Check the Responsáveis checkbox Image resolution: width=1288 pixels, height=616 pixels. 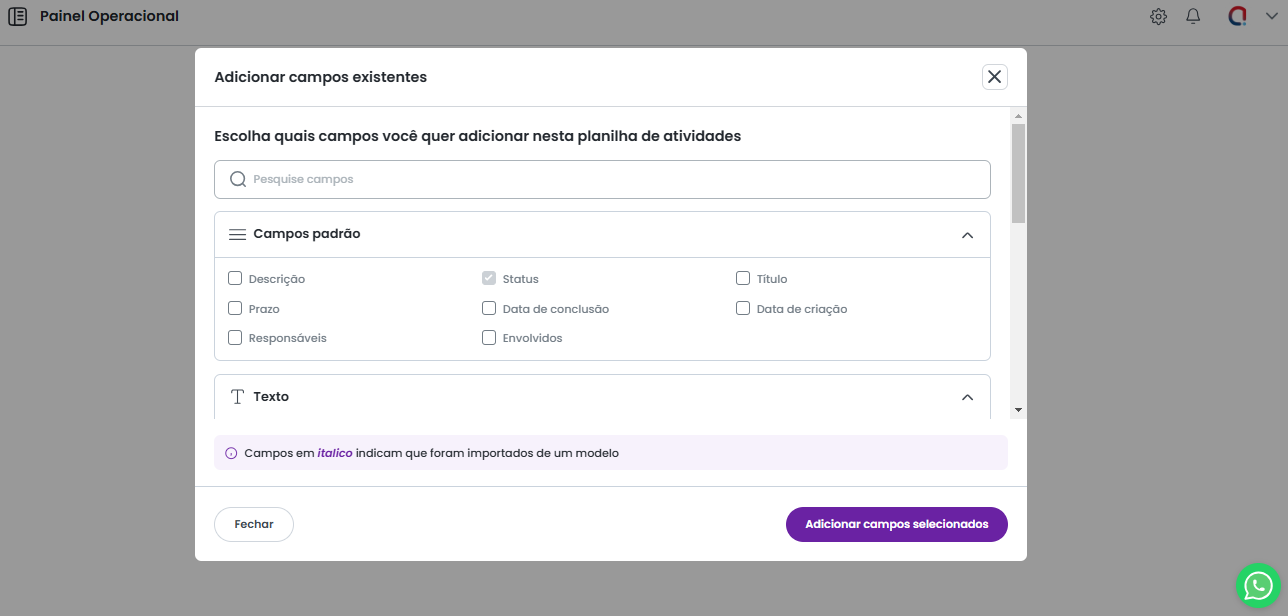tap(235, 338)
